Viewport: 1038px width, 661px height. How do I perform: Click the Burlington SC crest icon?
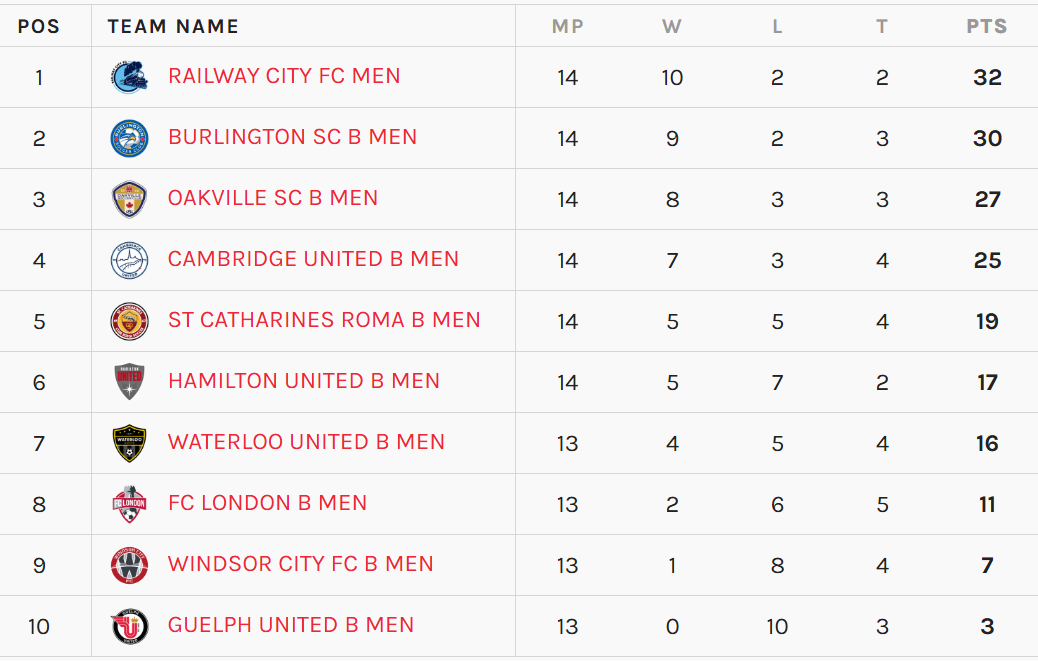[x=129, y=138]
